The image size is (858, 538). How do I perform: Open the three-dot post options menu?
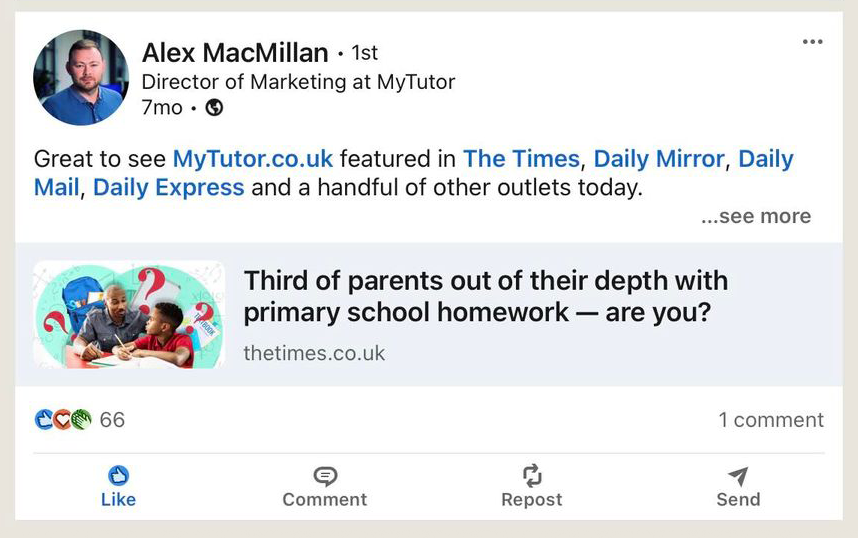(x=812, y=42)
